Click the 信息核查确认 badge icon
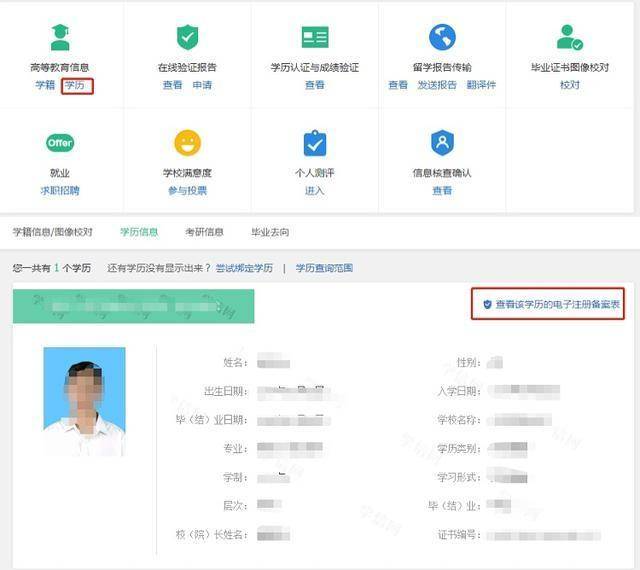Screen dimensions: 640x570 442,143
